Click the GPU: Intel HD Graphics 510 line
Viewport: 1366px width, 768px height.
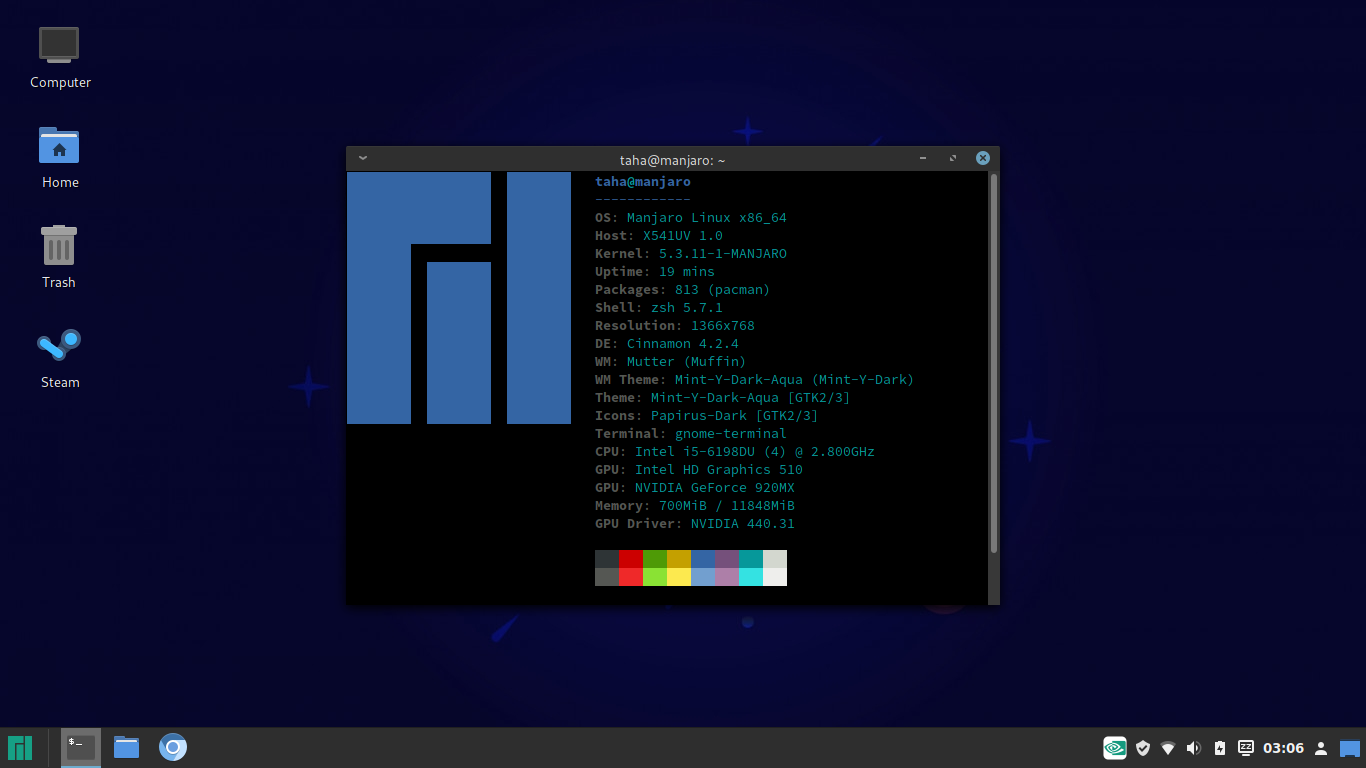(699, 469)
